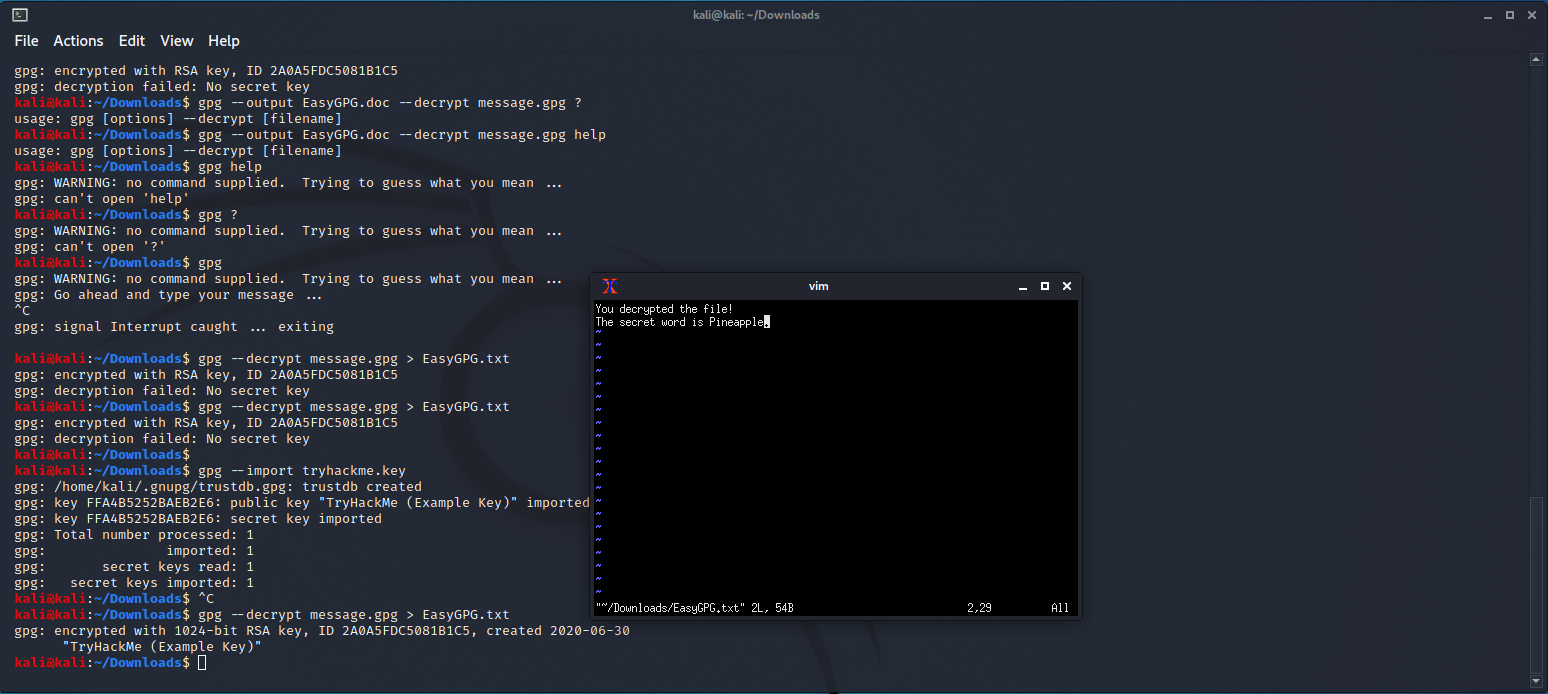Click the last terminal prompt cursor
1548x694 pixels.
coord(202,663)
